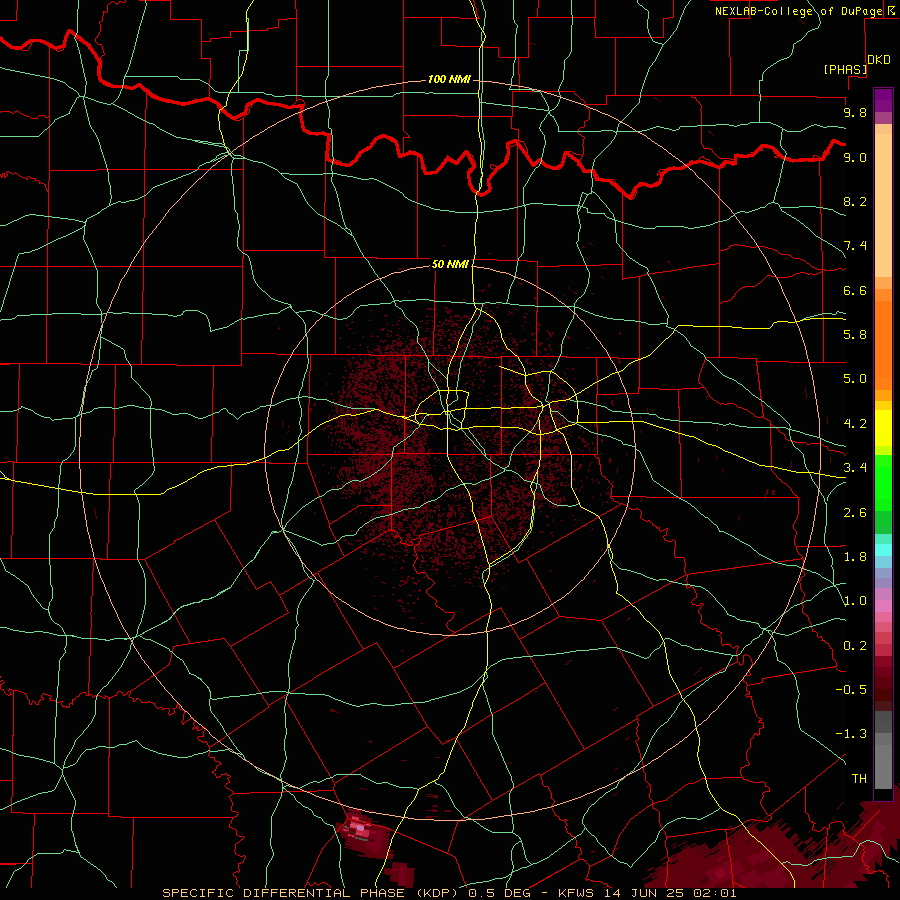Click the 3.4 scale value
Viewport: 900px width, 900px height.
855,468
